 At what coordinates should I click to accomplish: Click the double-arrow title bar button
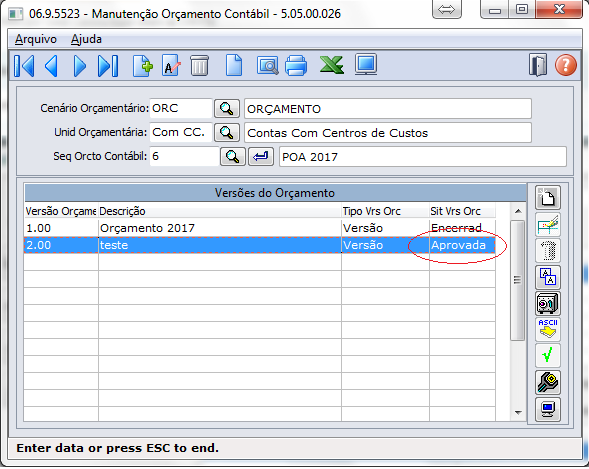pyautogui.click(x=447, y=9)
